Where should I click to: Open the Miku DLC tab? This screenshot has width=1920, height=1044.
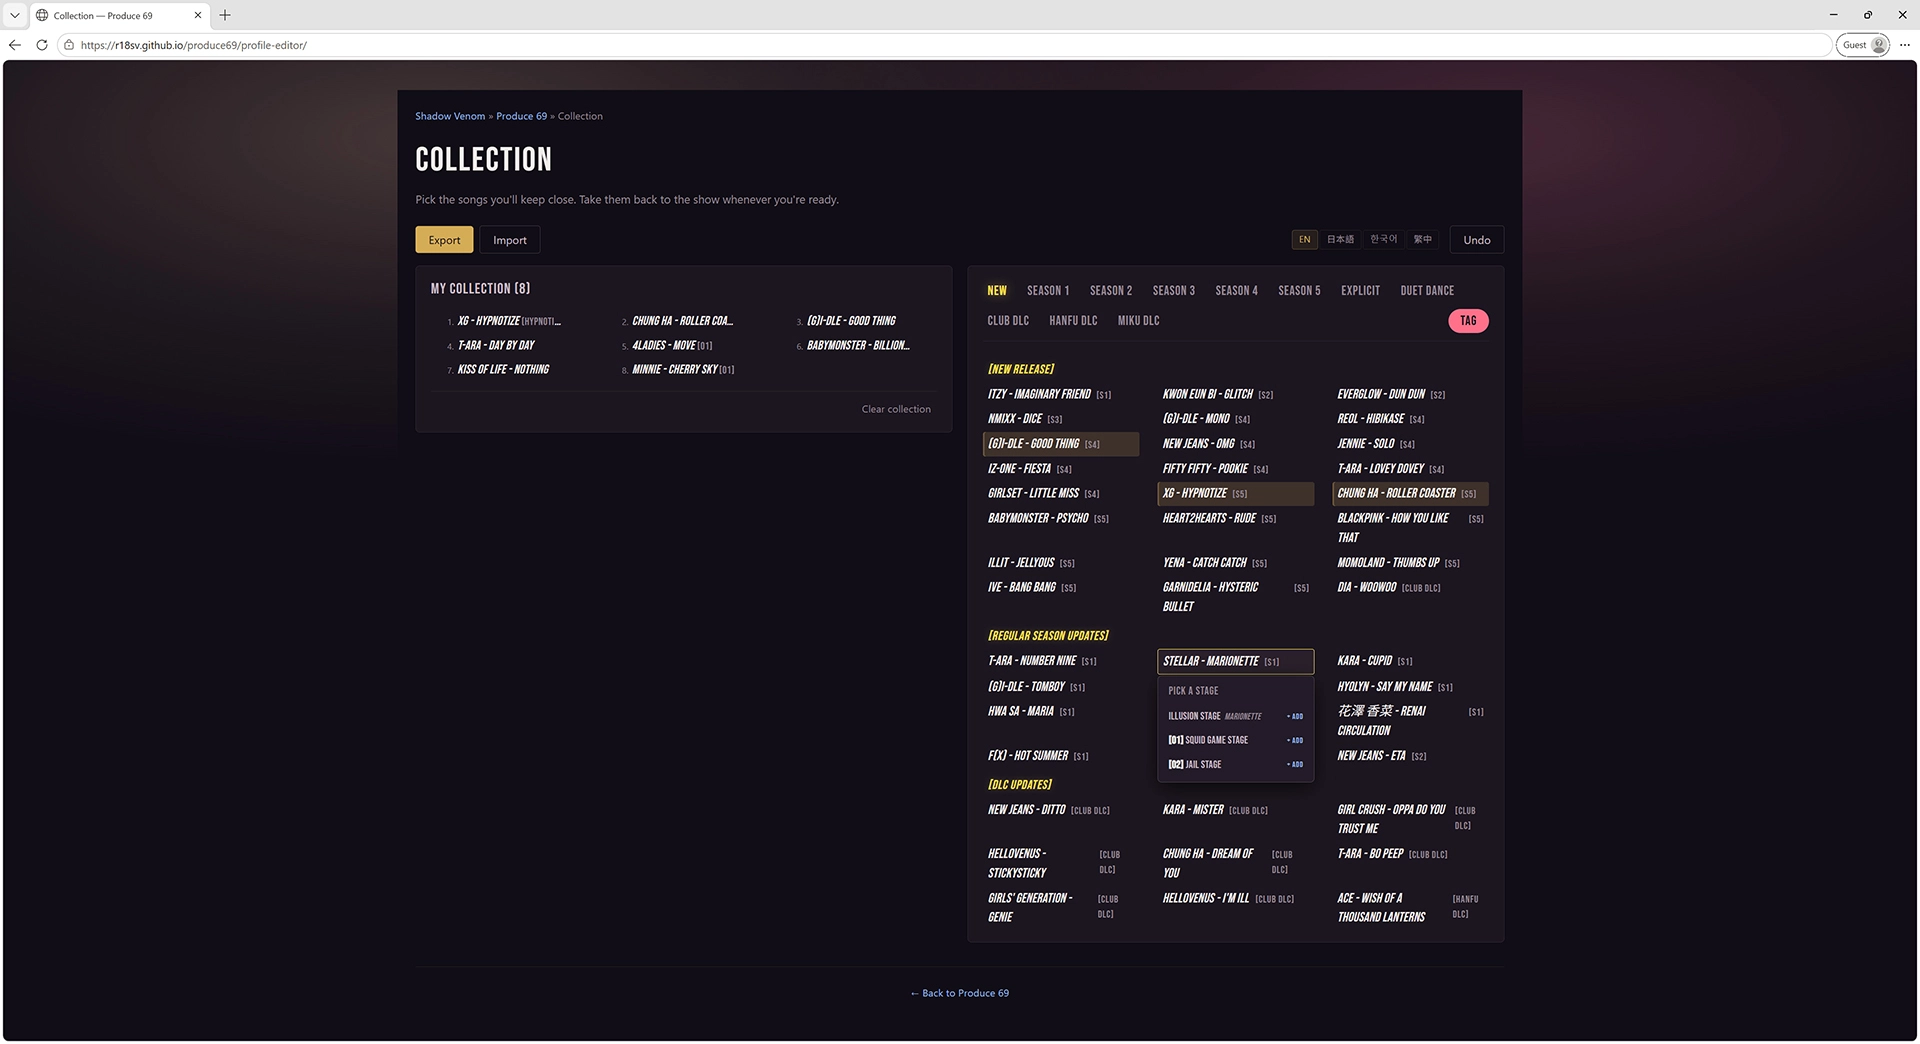(1138, 321)
